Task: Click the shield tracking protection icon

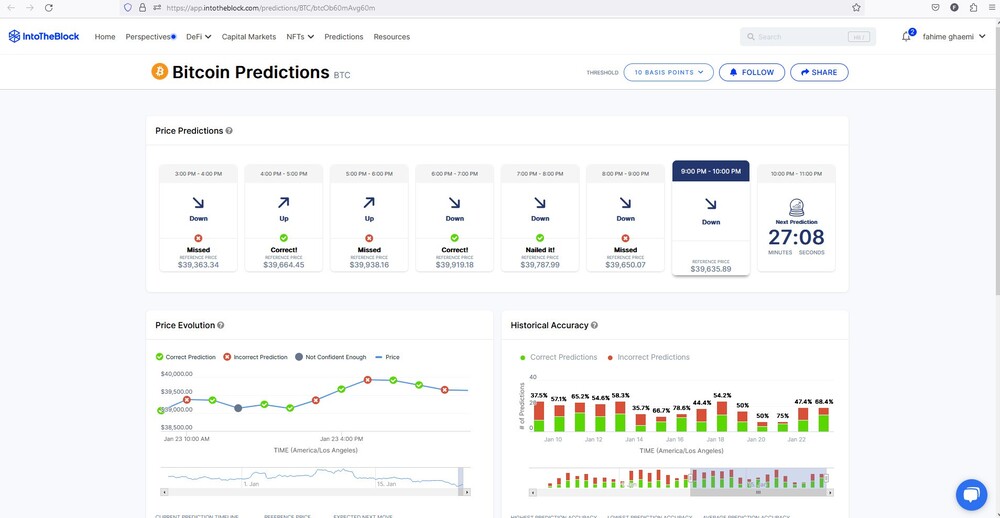Action: click(x=128, y=8)
